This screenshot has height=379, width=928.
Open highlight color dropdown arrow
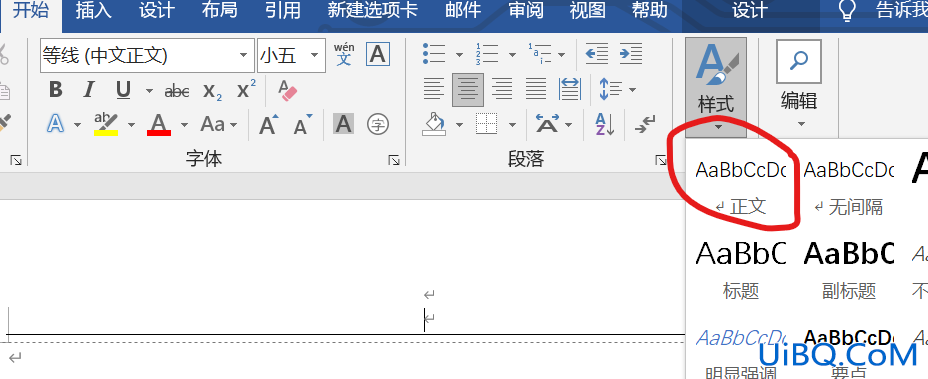point(131,124)
